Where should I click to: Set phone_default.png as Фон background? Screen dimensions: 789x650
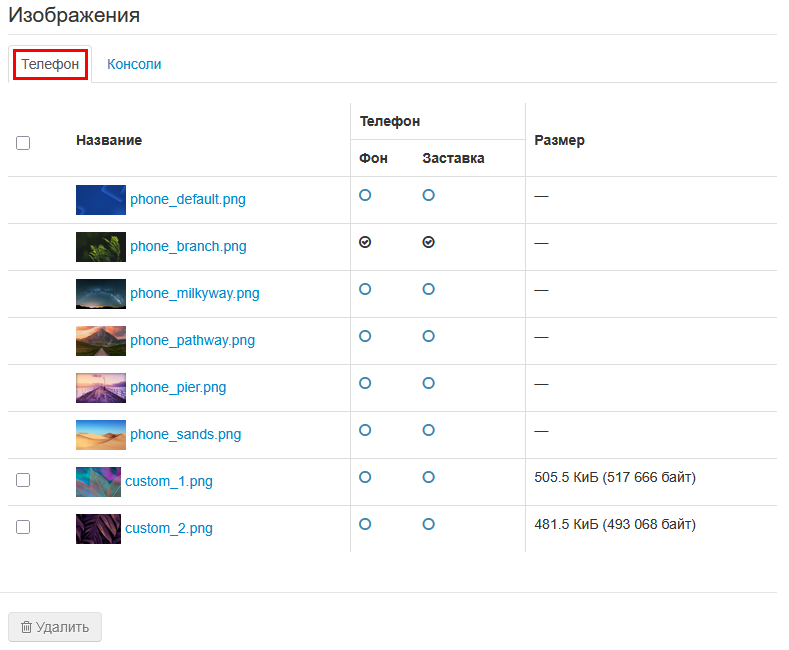click(x=365, y=195)
